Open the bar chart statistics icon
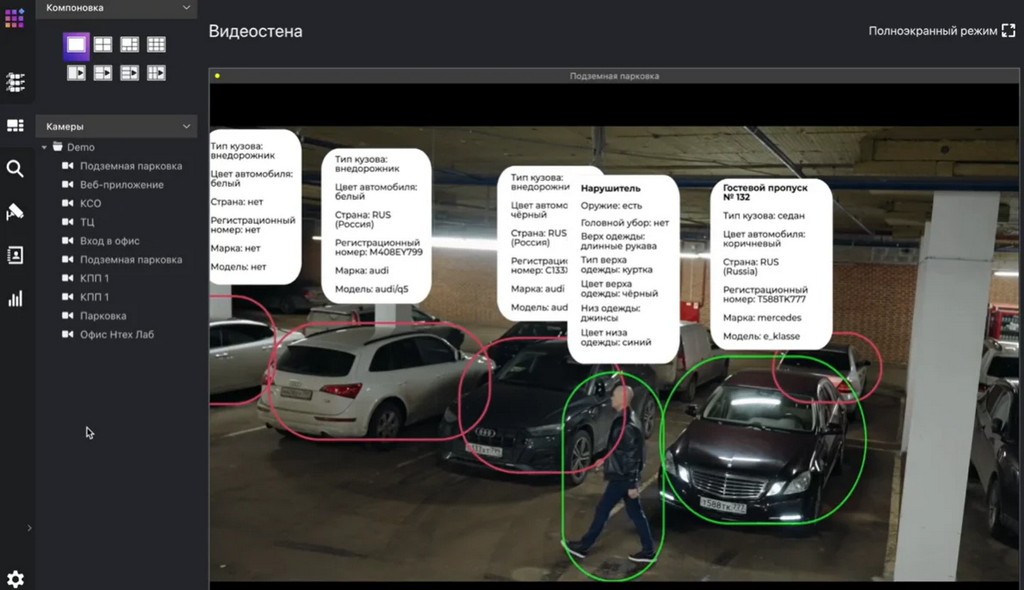 point(15,299)
